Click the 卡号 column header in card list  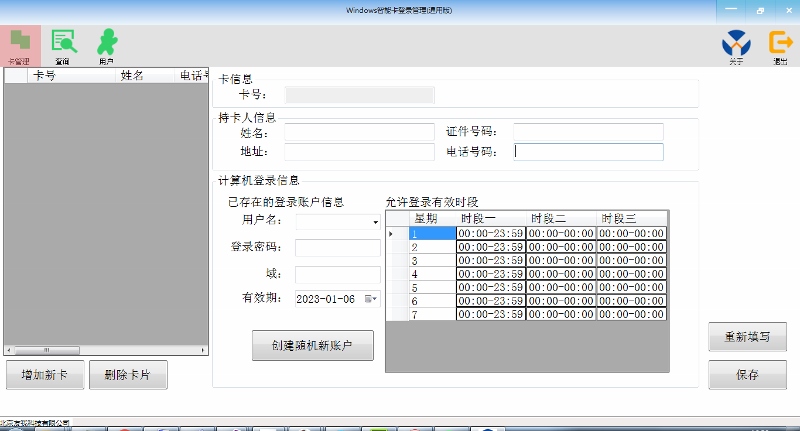click(44, 75)
